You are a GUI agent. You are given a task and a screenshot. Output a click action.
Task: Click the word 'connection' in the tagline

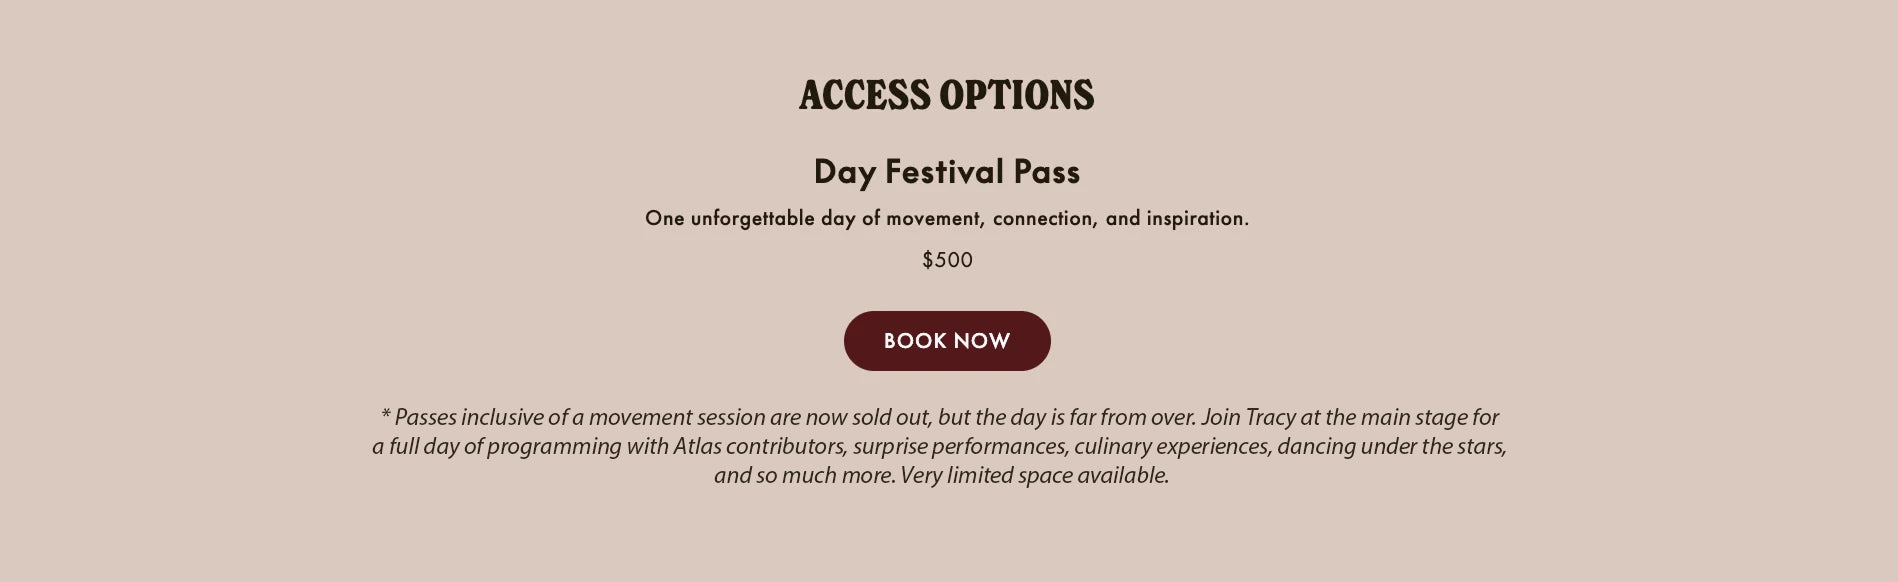click(1042, 218)
